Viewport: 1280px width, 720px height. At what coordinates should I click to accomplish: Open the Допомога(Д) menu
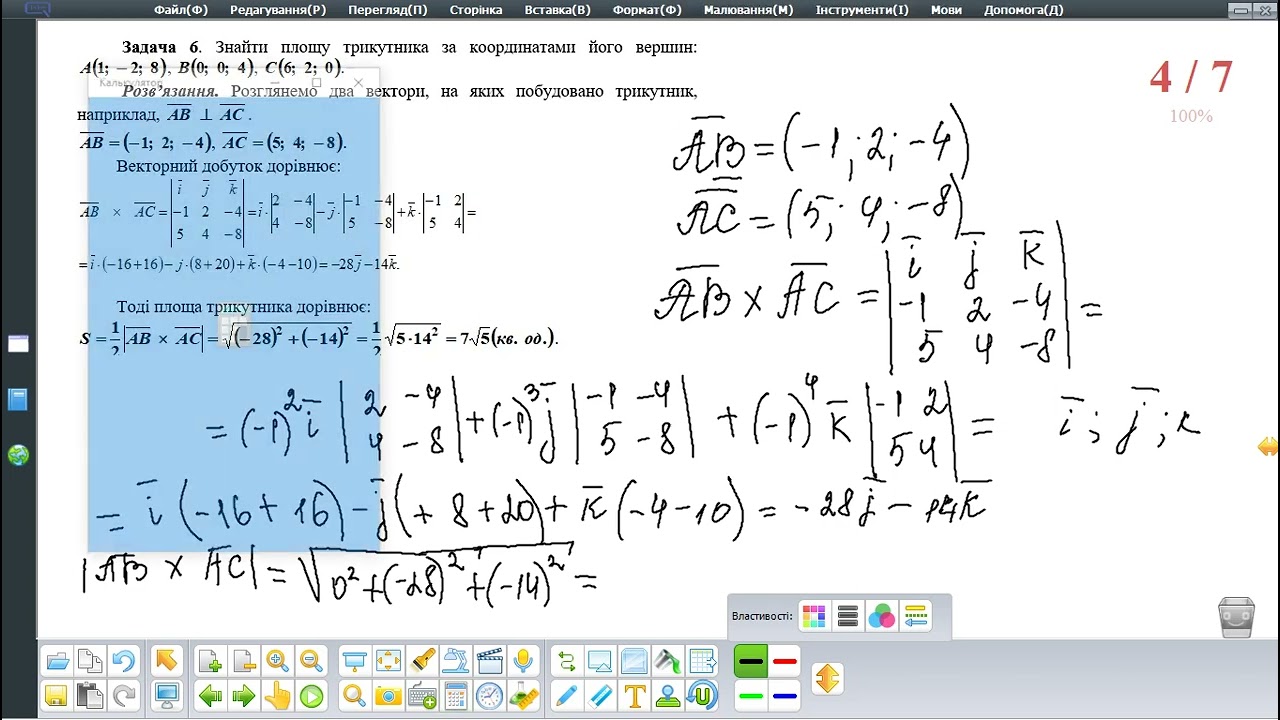click(x=1024, y=10)
